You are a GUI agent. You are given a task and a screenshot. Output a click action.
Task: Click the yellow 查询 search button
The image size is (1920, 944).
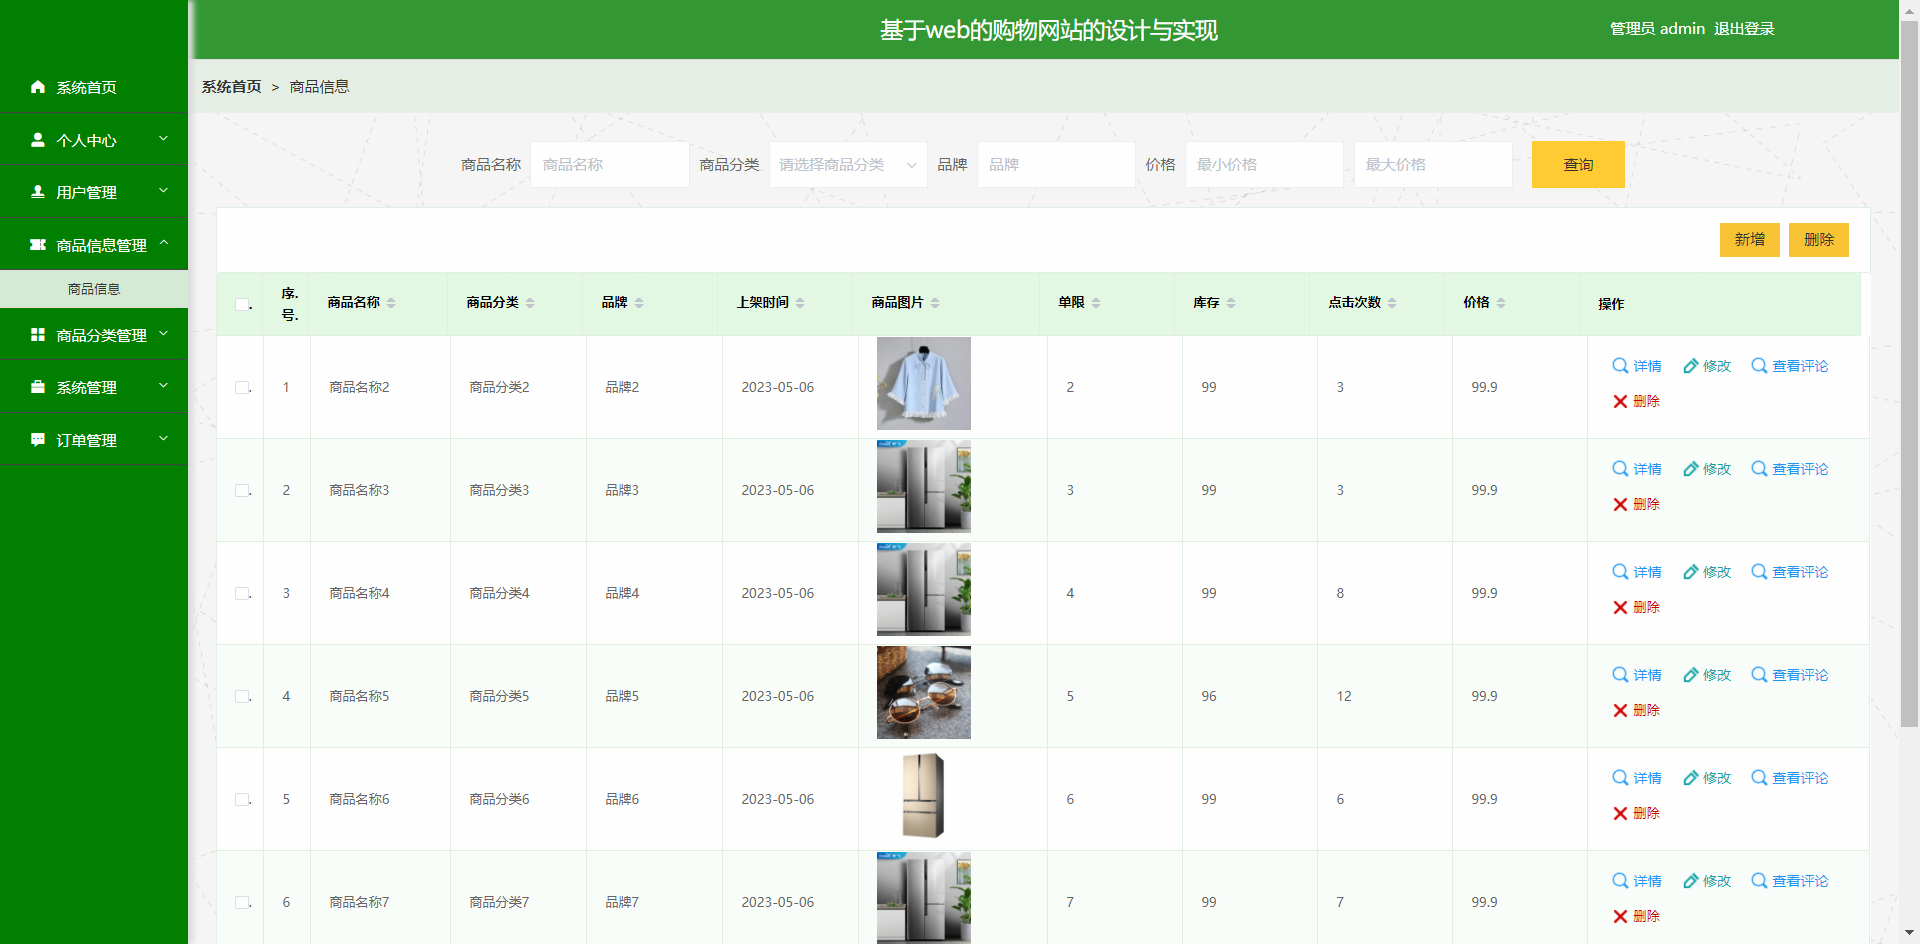tap(1577, 165)
